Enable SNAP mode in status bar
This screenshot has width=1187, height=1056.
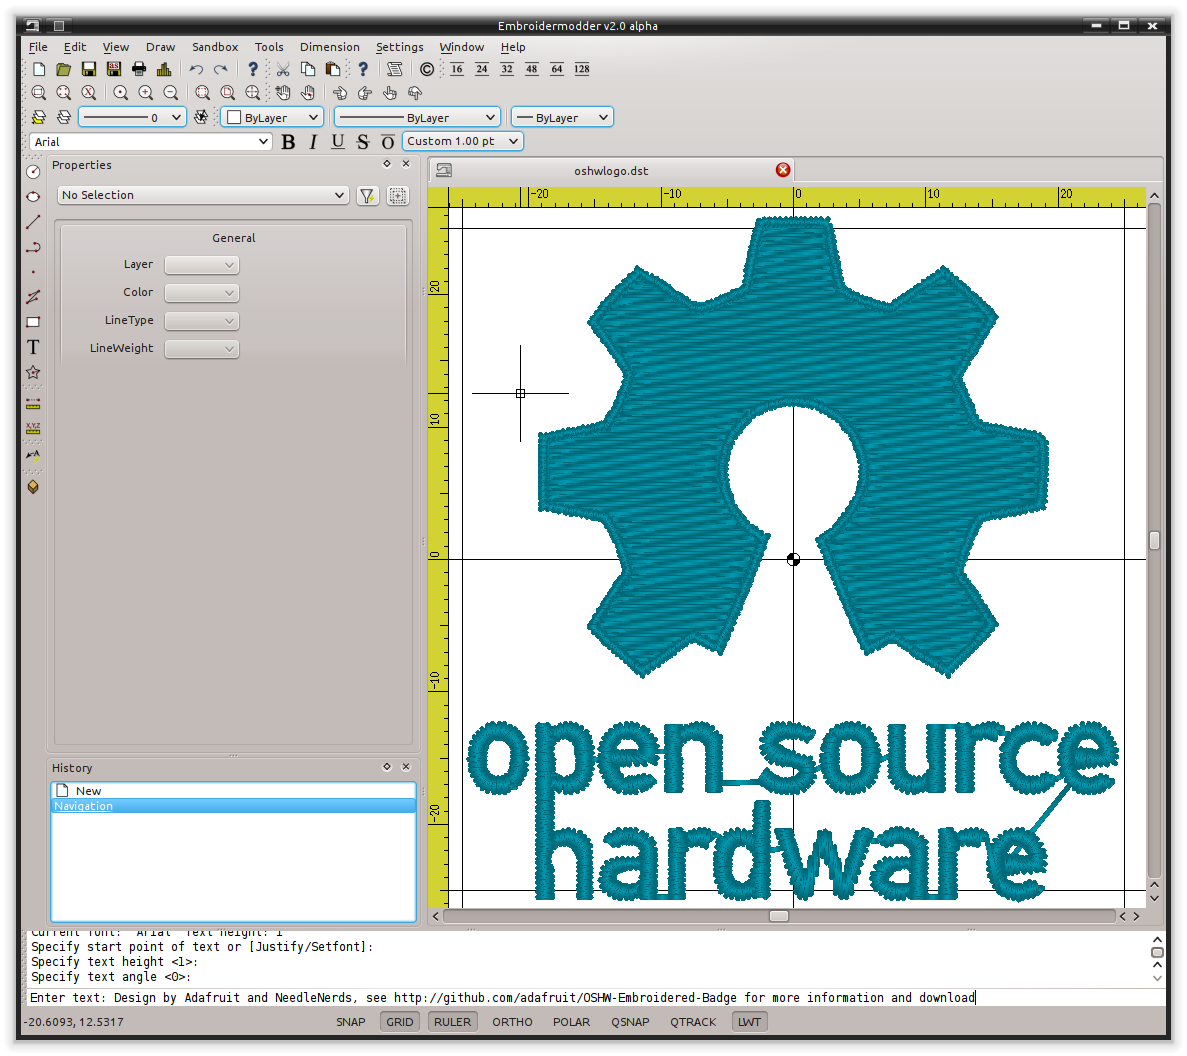click(350, 1022)
